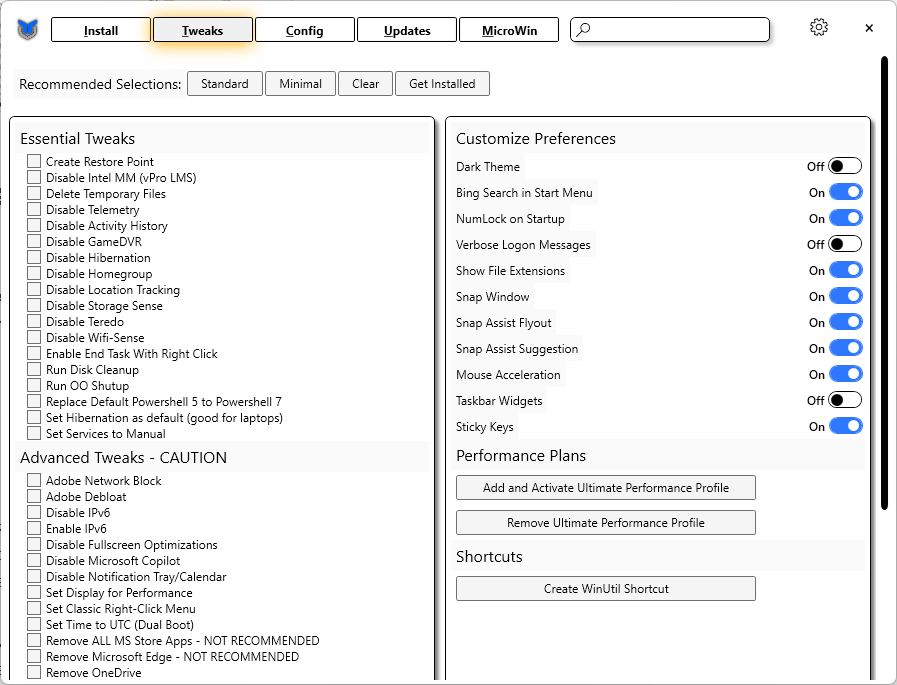Switch to the Install tab

[101, 30]
